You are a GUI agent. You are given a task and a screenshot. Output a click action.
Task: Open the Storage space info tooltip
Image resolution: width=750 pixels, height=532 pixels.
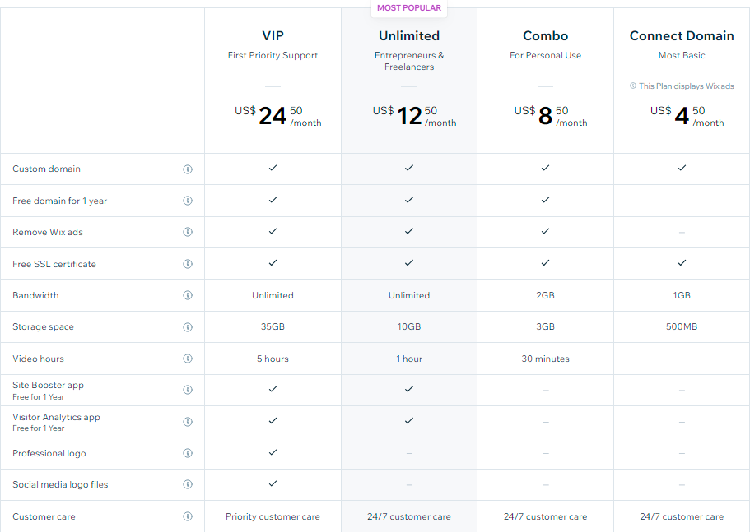pyautogui.click(x=188, y=327)
